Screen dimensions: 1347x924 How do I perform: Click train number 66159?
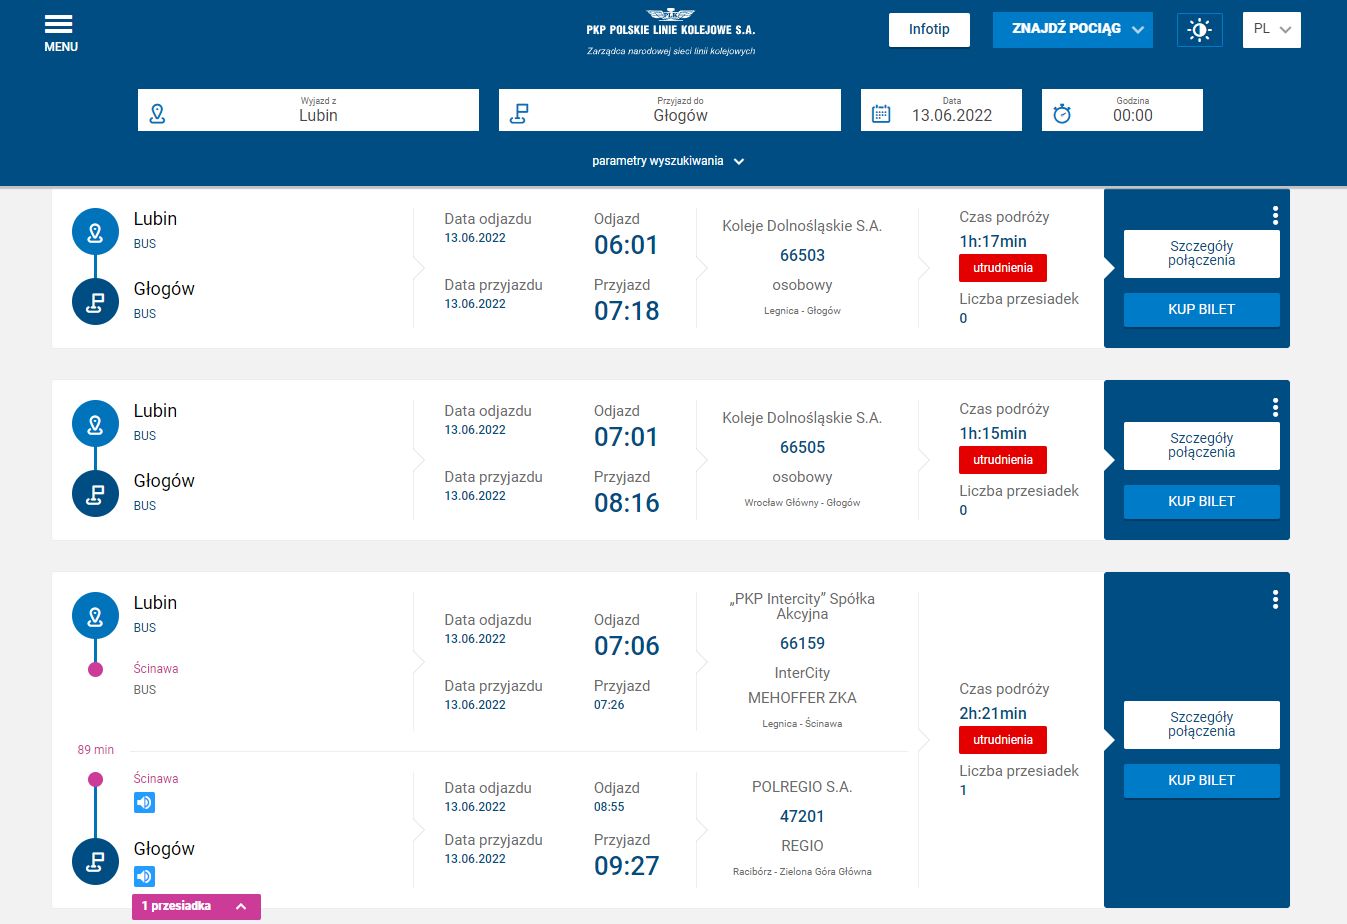(x=802, y=643)
